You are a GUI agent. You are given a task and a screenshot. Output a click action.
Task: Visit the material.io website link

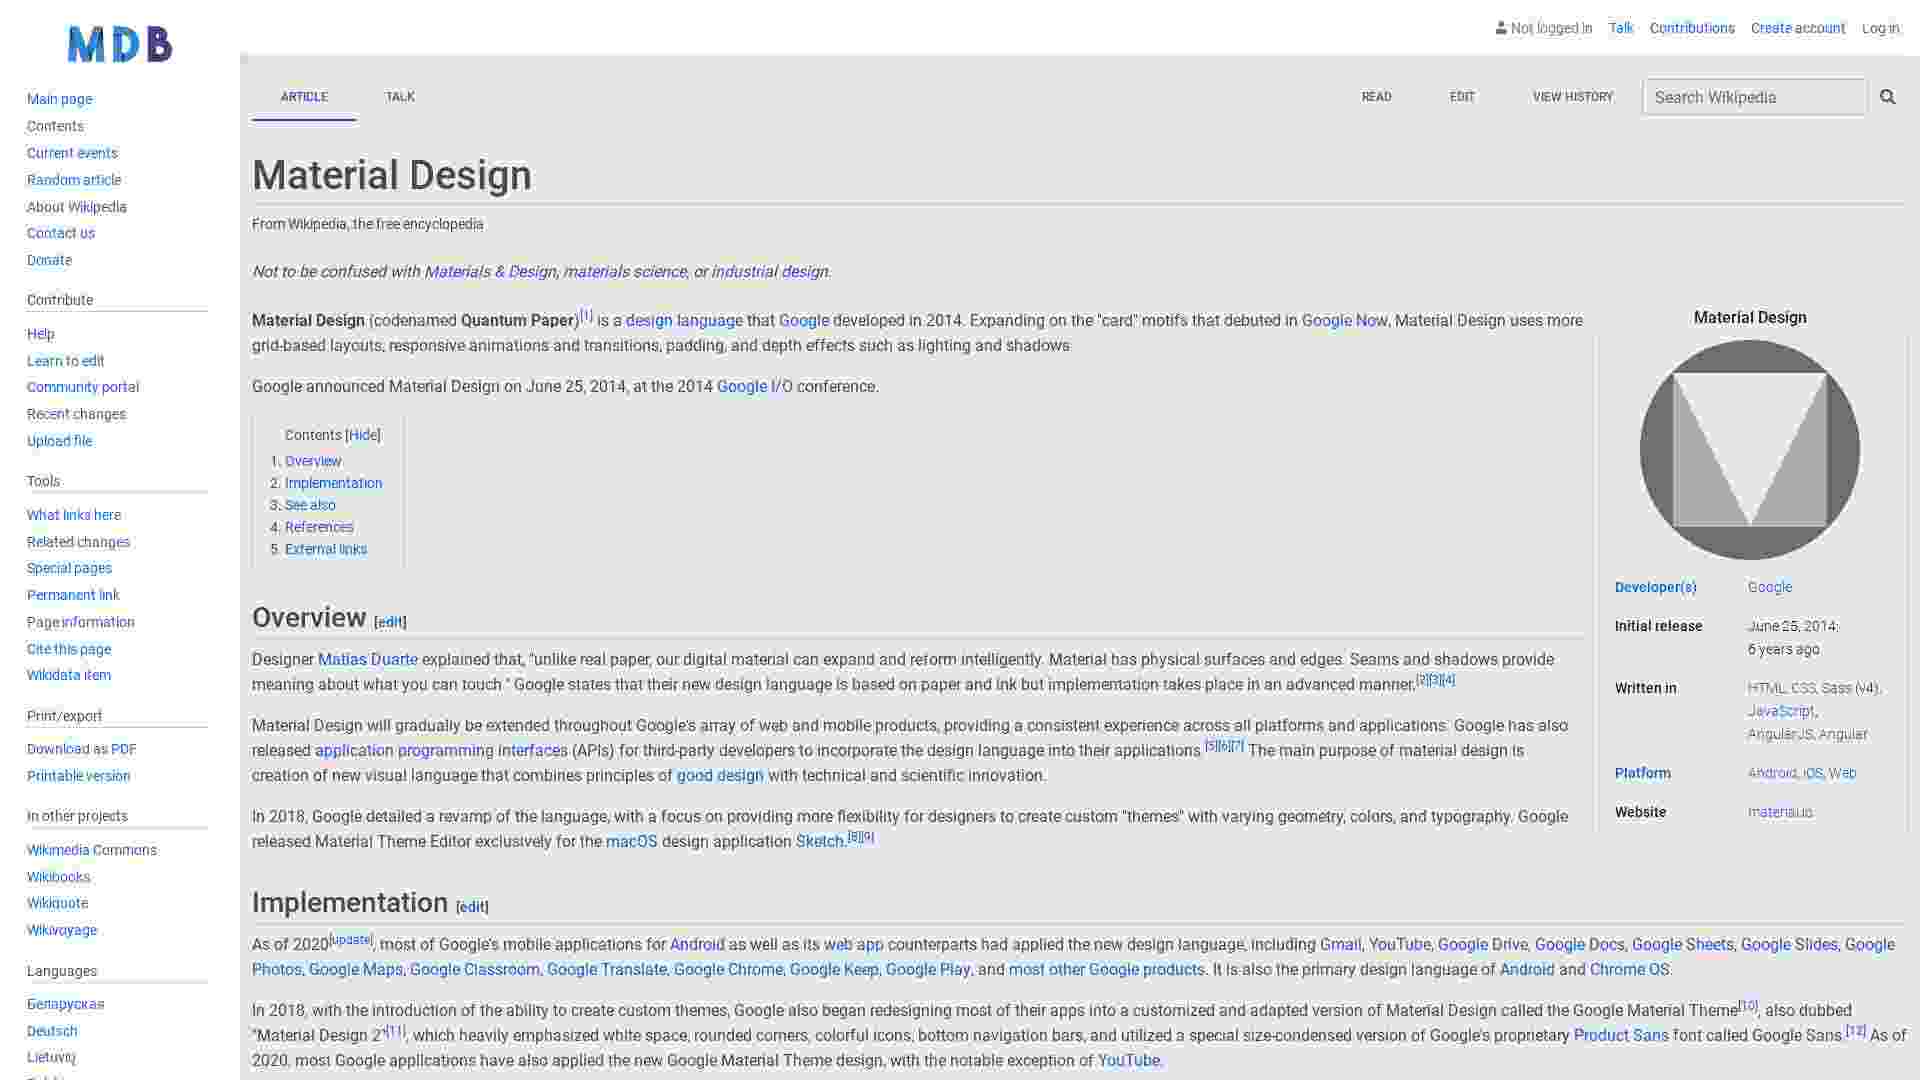(x=1780, y=813)
